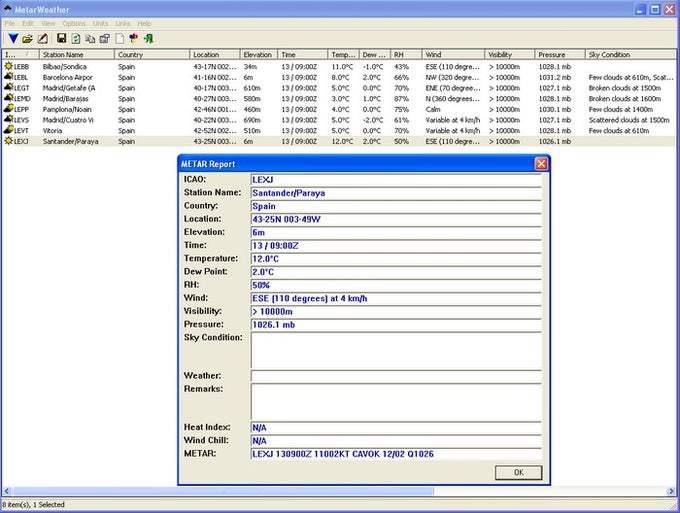Sort by the Dew column header

(375, 55)
